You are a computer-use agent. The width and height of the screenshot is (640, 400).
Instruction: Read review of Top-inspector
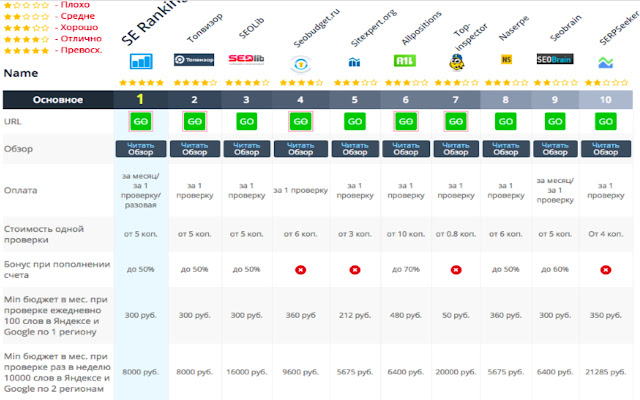(x=456, y=149)
